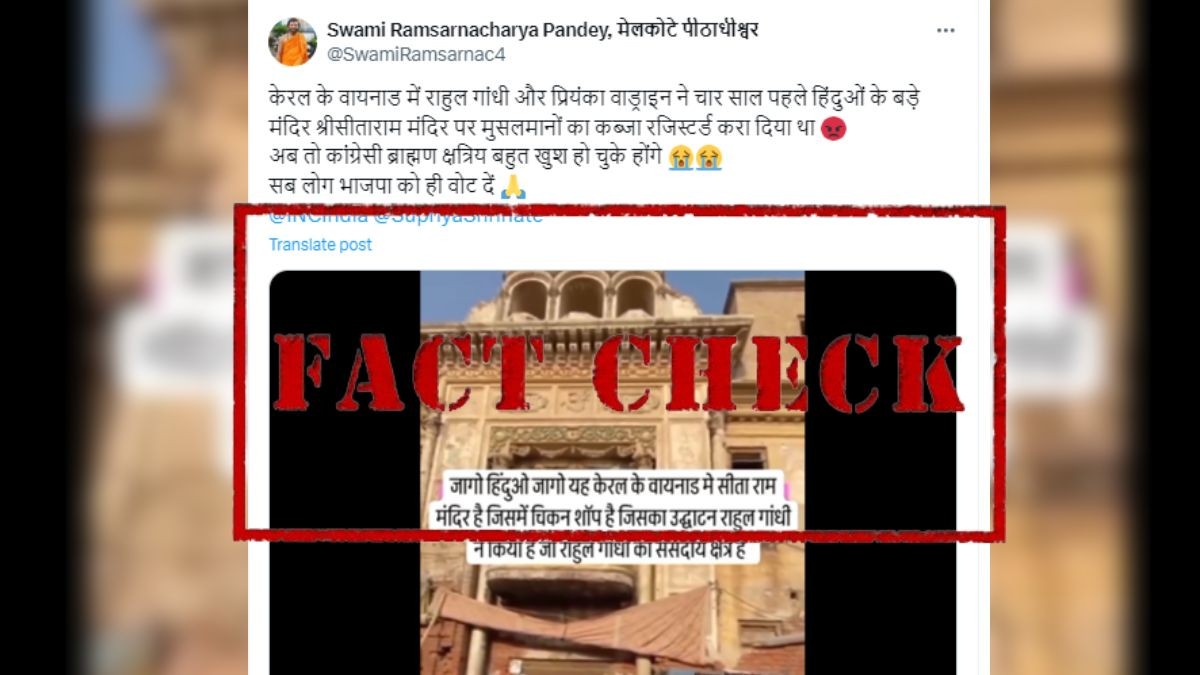Click the folded hands emoji

point(513,186)
